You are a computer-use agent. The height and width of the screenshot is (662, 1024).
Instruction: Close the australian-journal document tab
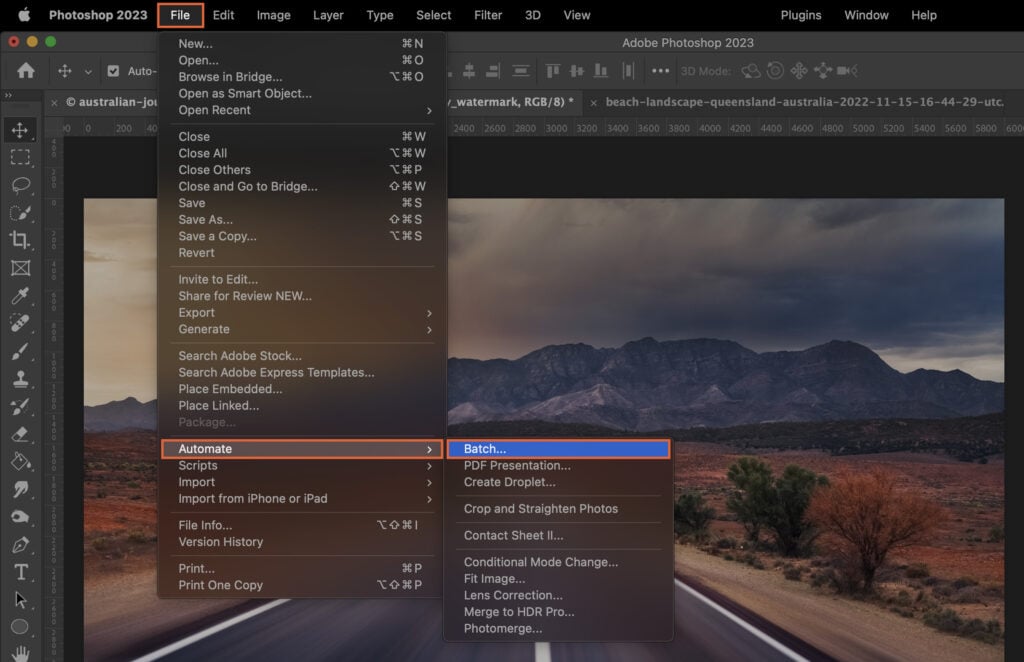click(54, 102)
